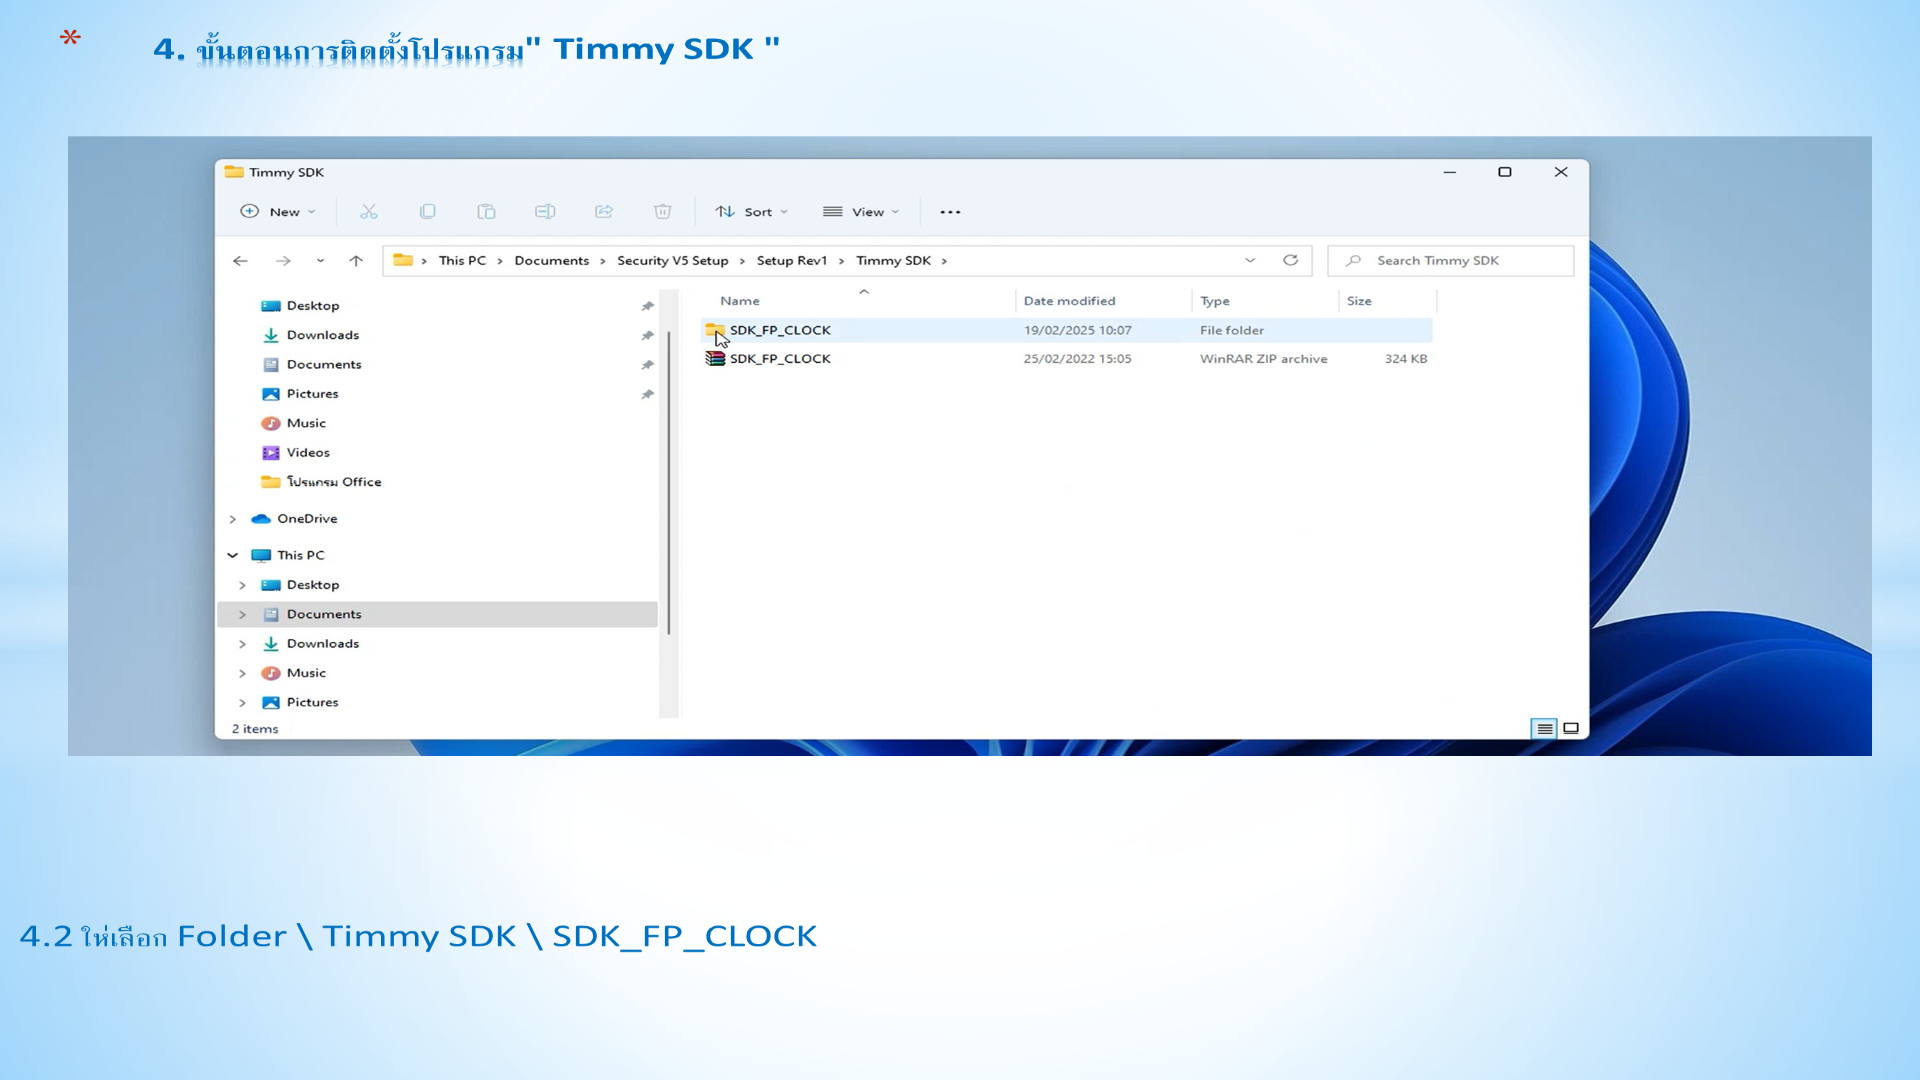
Task: Switch to large thumbnails view
Action: pos(1571,728)
